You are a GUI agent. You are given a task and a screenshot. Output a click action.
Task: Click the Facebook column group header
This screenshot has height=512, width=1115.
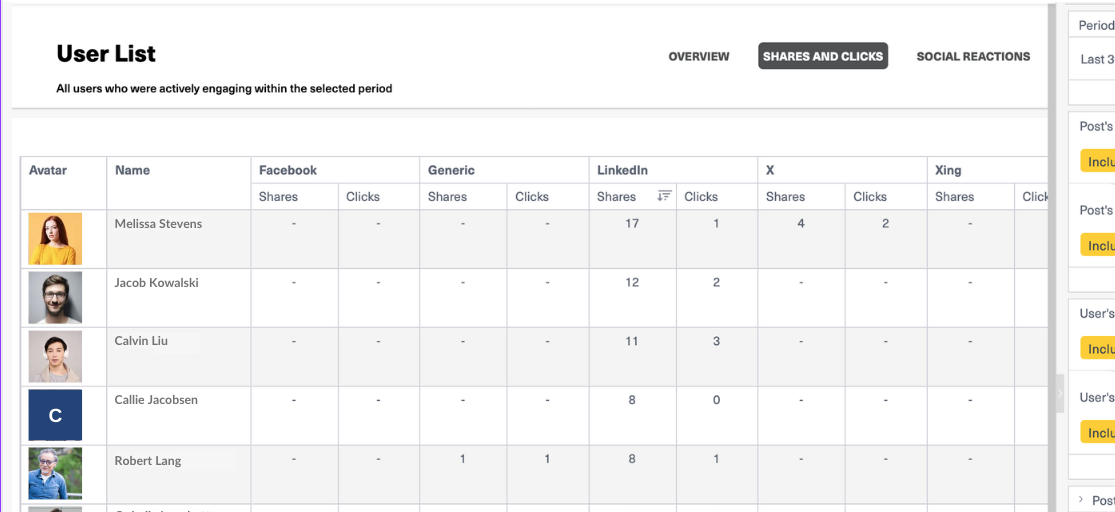(x=288, y=170)
